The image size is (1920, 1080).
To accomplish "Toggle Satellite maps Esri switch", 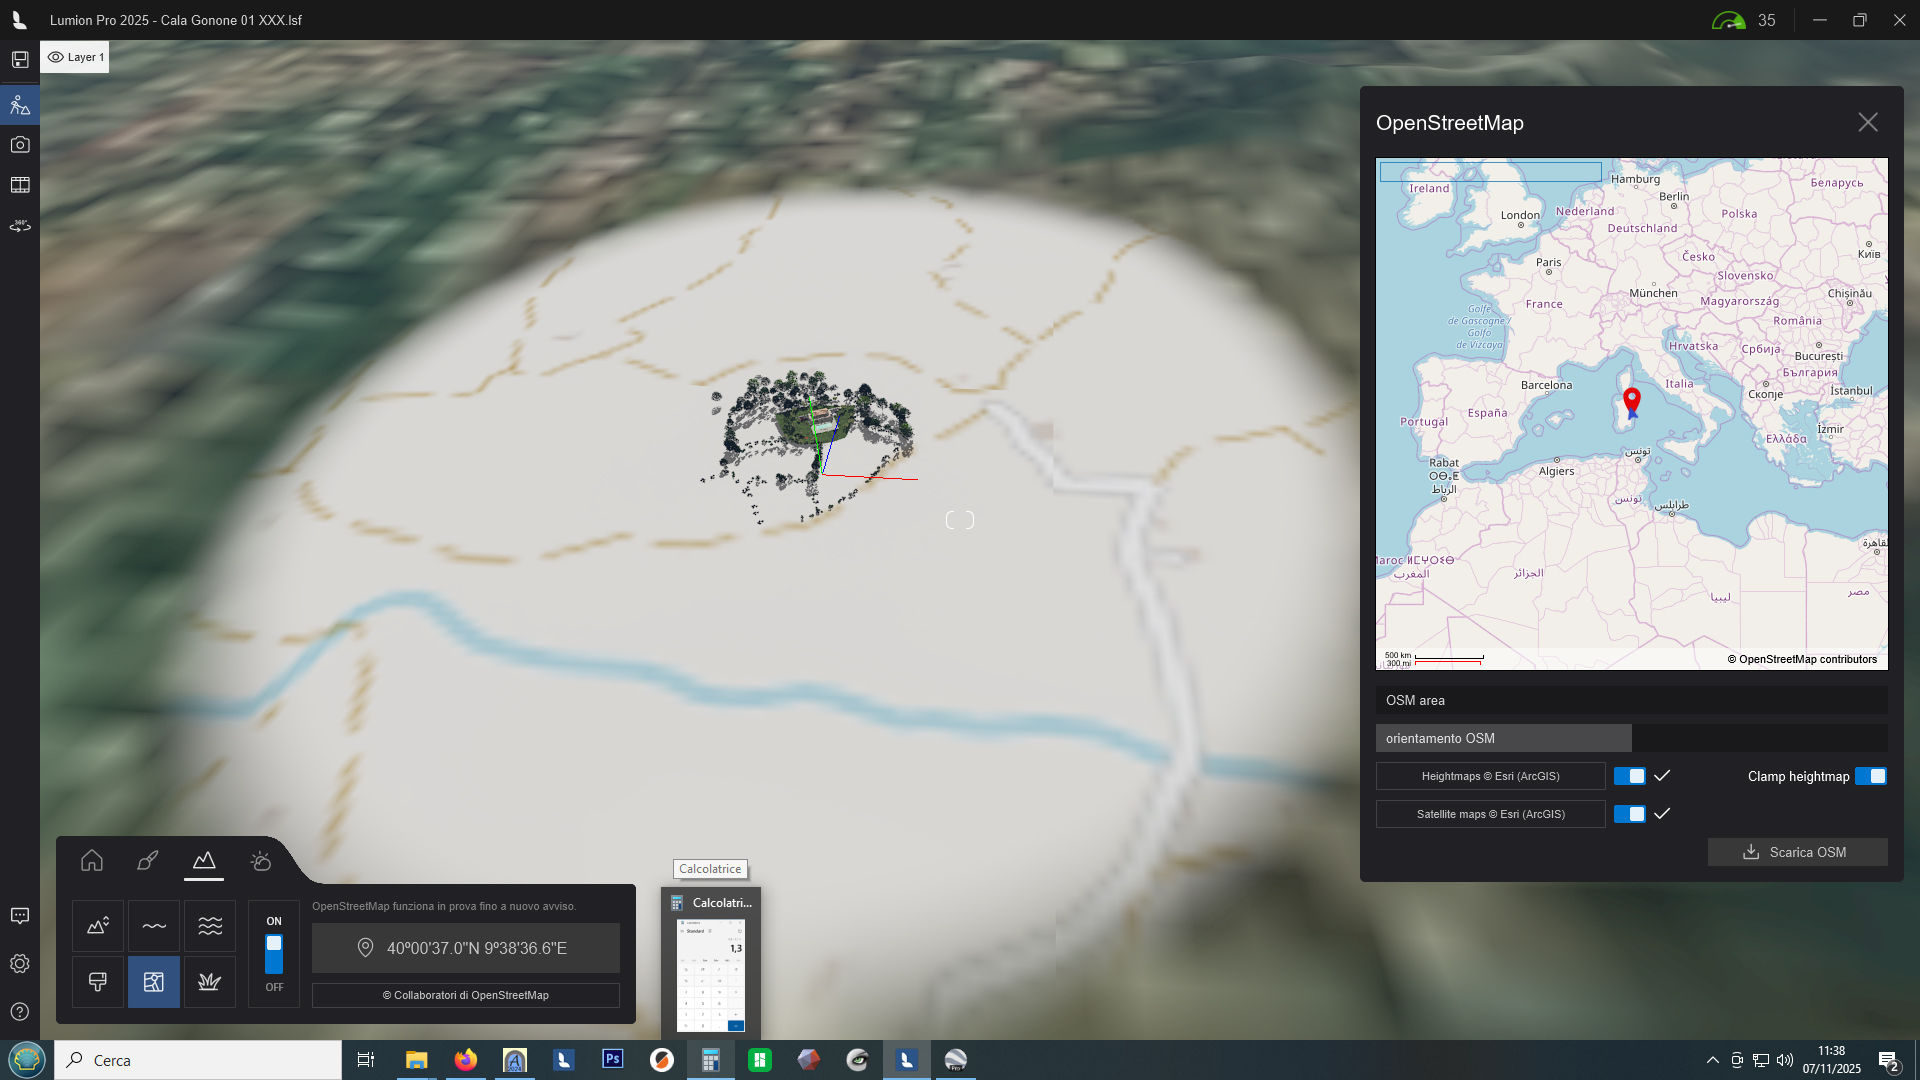I will (1630, 814).
